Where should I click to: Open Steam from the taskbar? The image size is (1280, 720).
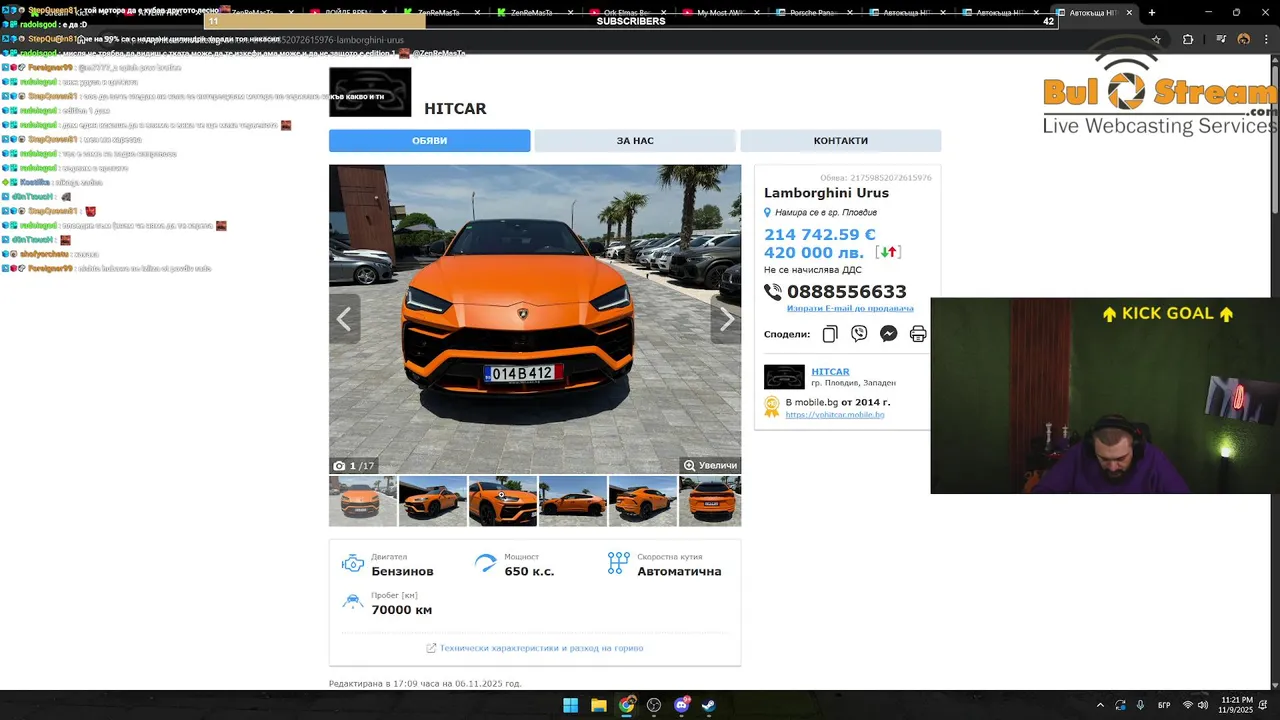(709, 705)
